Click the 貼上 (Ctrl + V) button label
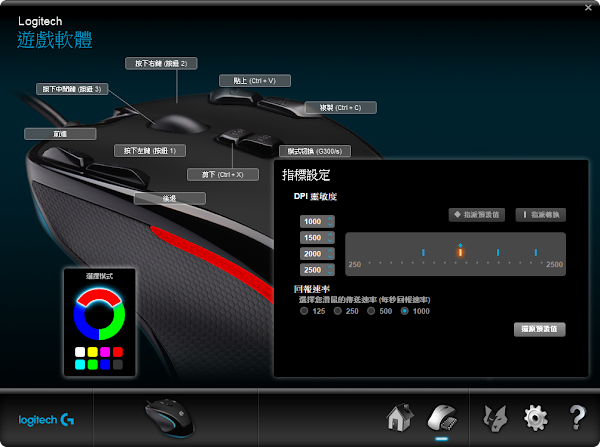The image size is (600, 447). (x=255, y=81)
